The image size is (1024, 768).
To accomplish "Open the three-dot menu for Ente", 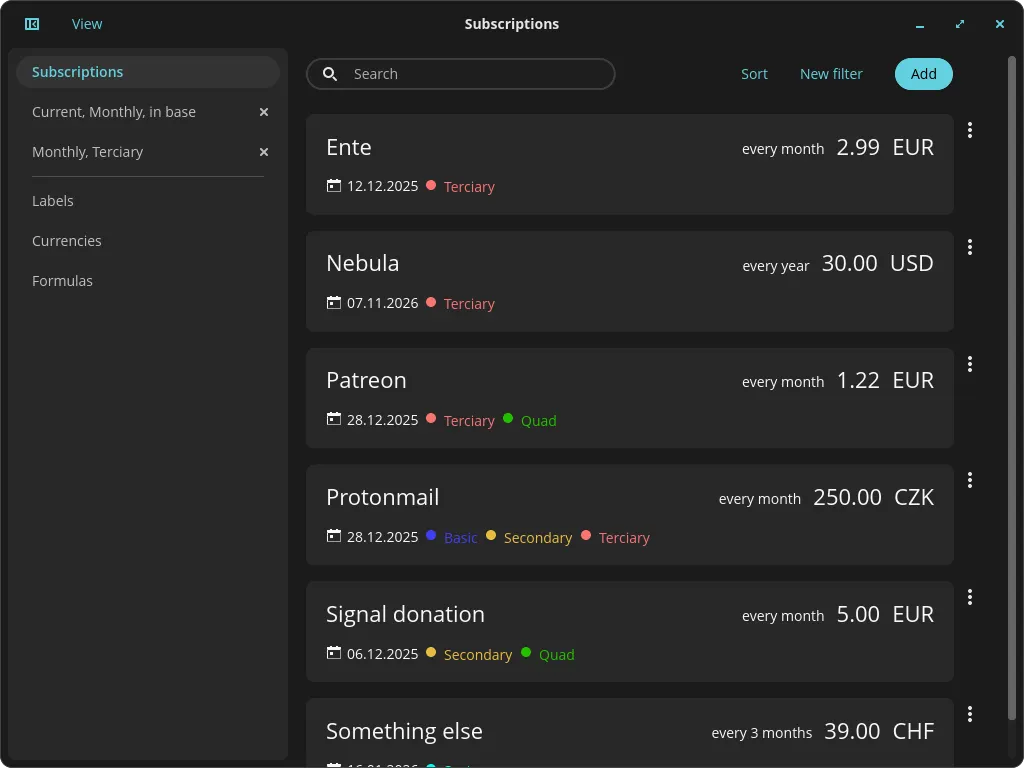I will pos(970,130).
